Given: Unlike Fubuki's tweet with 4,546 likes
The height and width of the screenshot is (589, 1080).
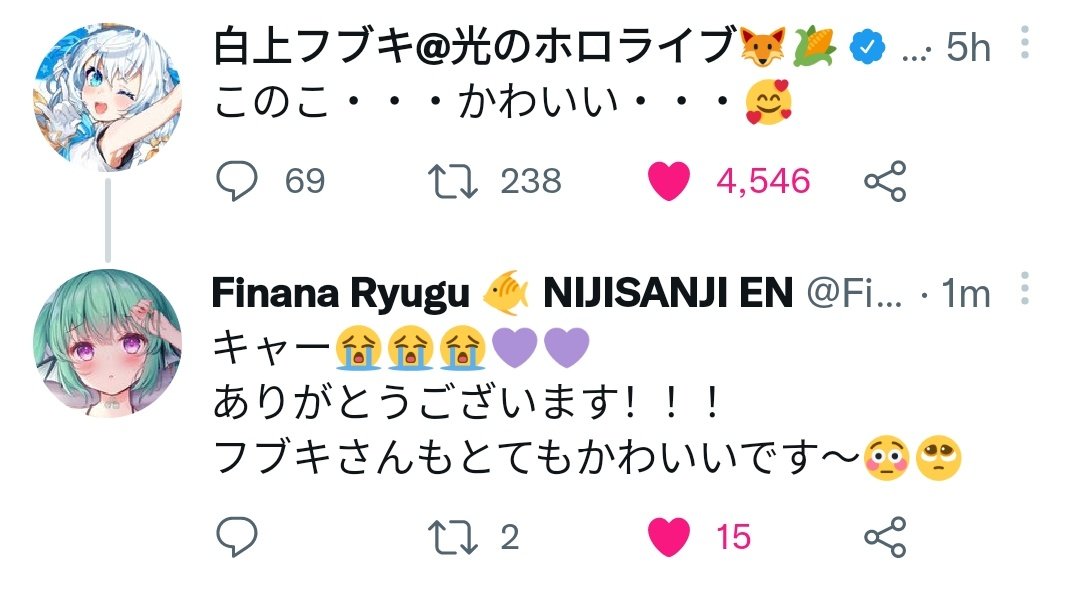Looking at the screenshot, I should [x=669, y=181].
